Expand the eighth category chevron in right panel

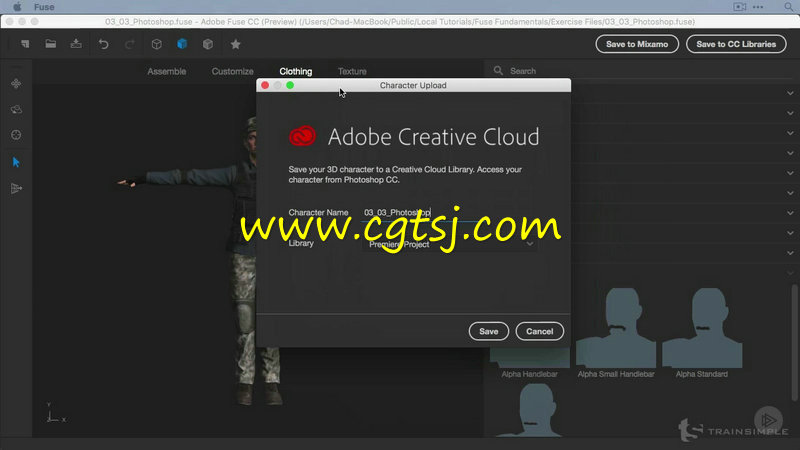click(790, 233)
